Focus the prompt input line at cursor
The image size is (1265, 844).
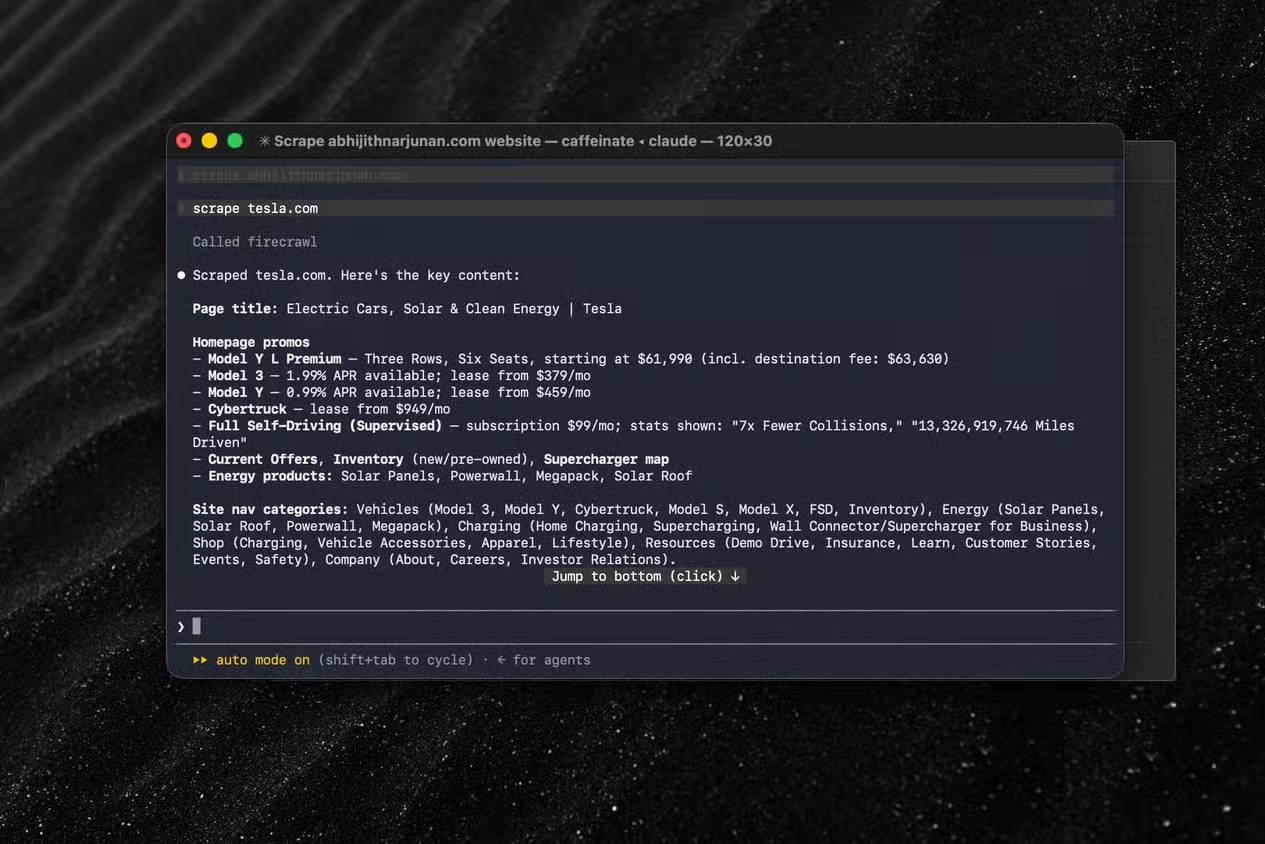(645, 626)
